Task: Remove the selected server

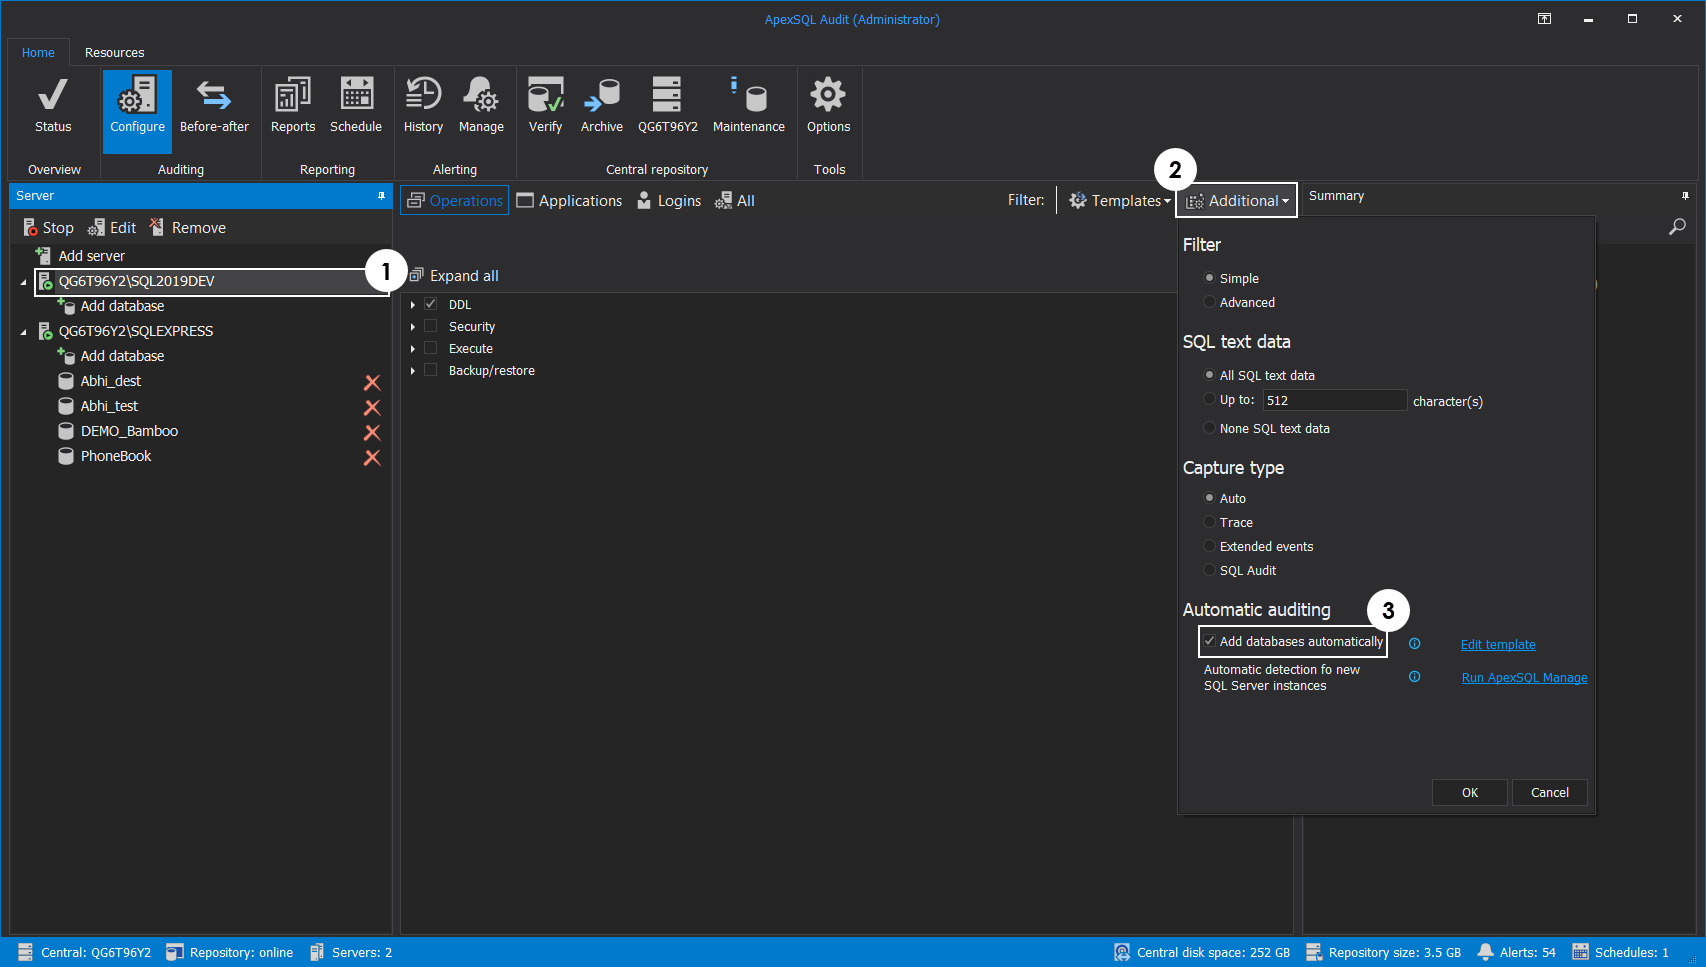Action: point(188,228)
